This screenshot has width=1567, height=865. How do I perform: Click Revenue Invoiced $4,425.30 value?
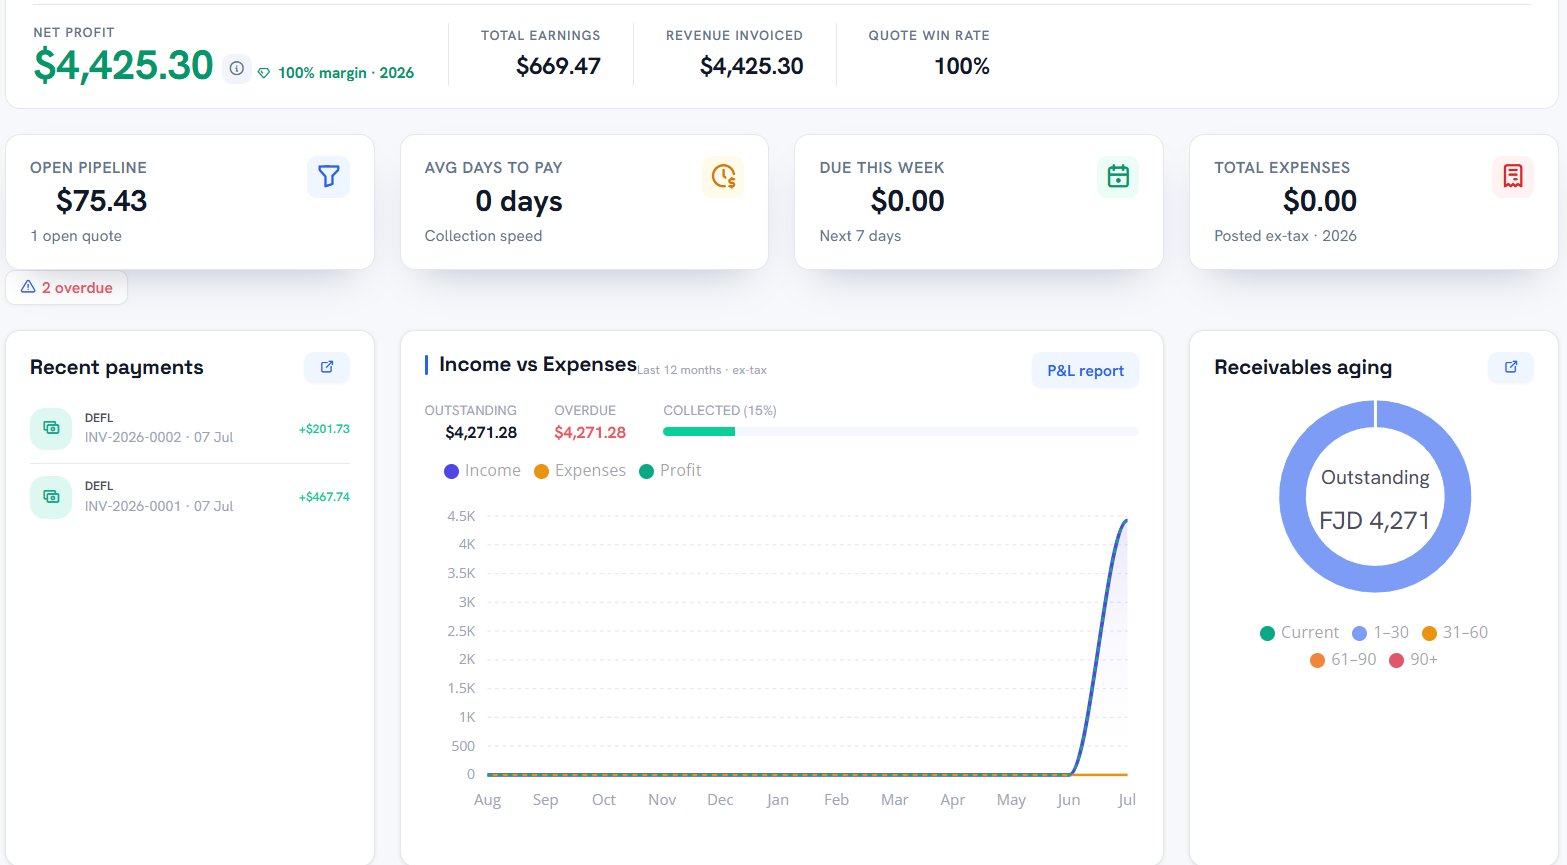click(x=751, y=67)
